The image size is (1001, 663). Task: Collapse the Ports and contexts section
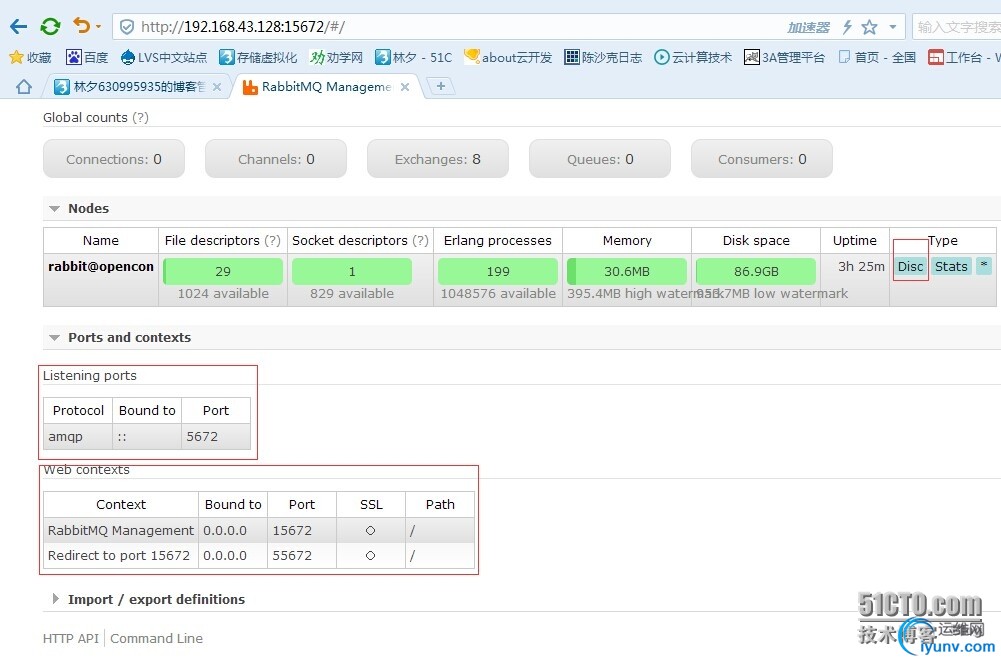tap(120, 337)
